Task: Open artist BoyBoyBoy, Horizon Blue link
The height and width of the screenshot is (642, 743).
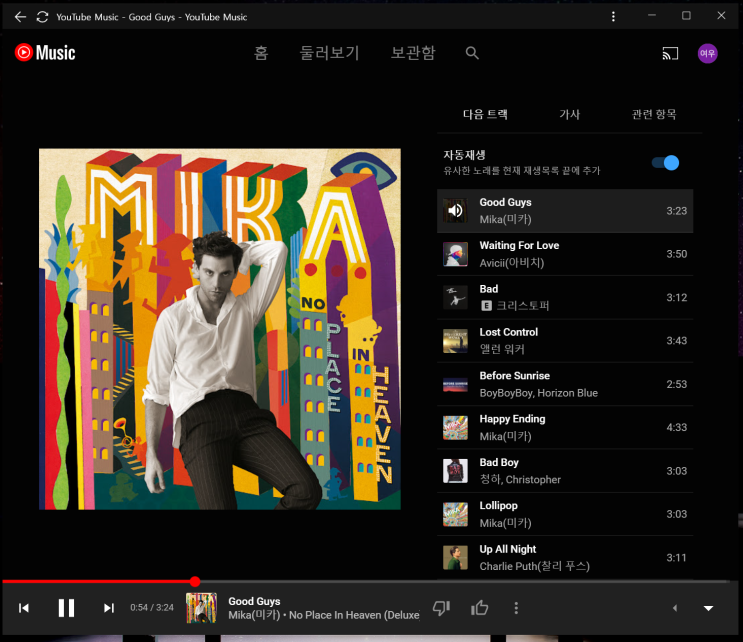Action: pyautogui.click(x=539, y=393)
